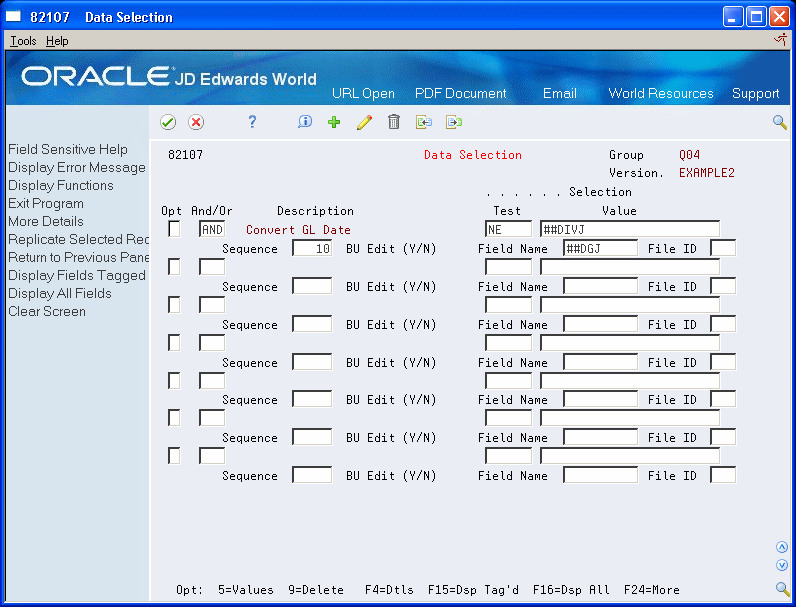Click the 5=Values option hint
This screenshot has width=796, height=607.
246,590
